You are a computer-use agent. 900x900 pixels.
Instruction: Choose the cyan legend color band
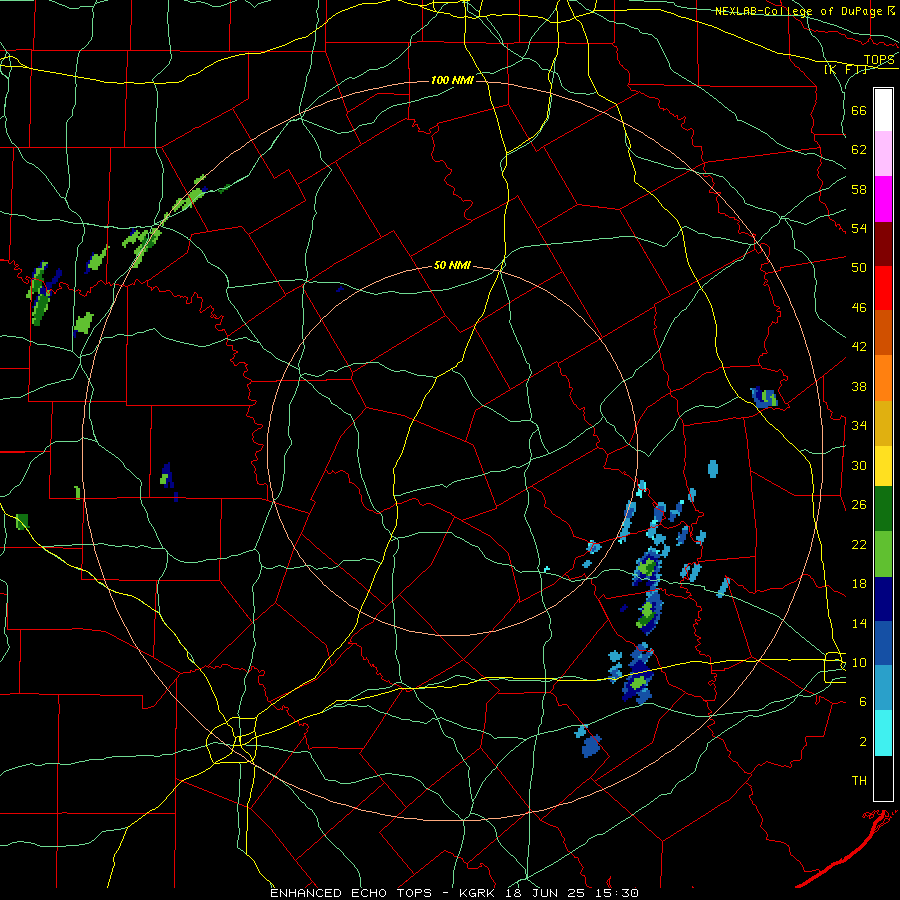pos(883,732)
